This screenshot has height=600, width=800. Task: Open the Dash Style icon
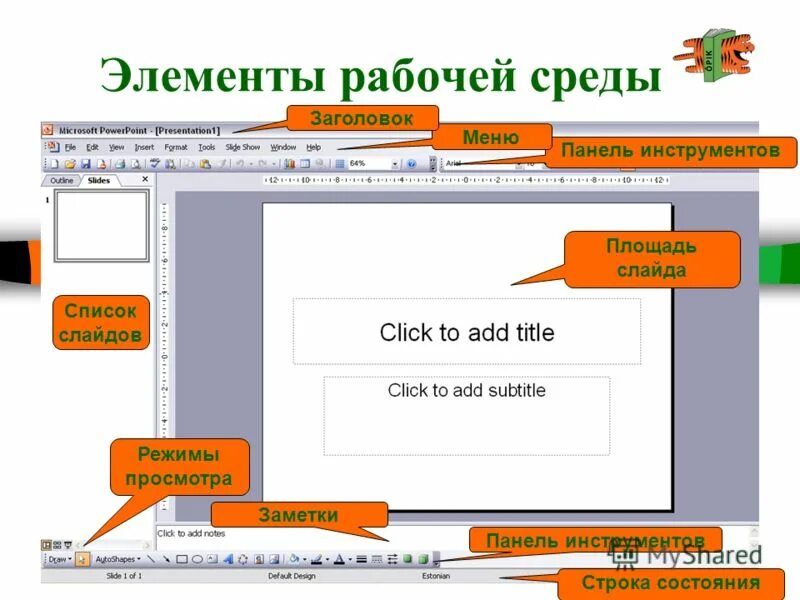[376, 559]
